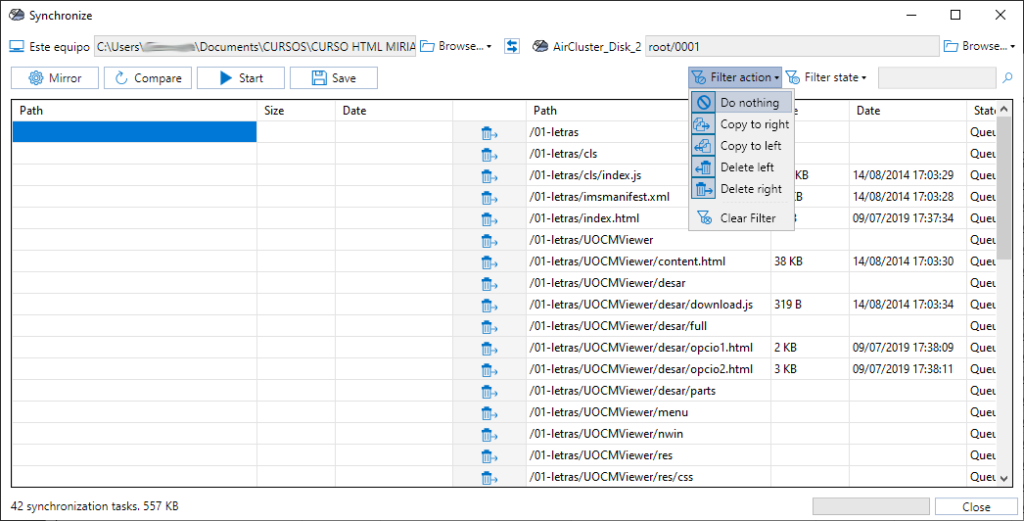Sort by right Date column header

(908, 110)
